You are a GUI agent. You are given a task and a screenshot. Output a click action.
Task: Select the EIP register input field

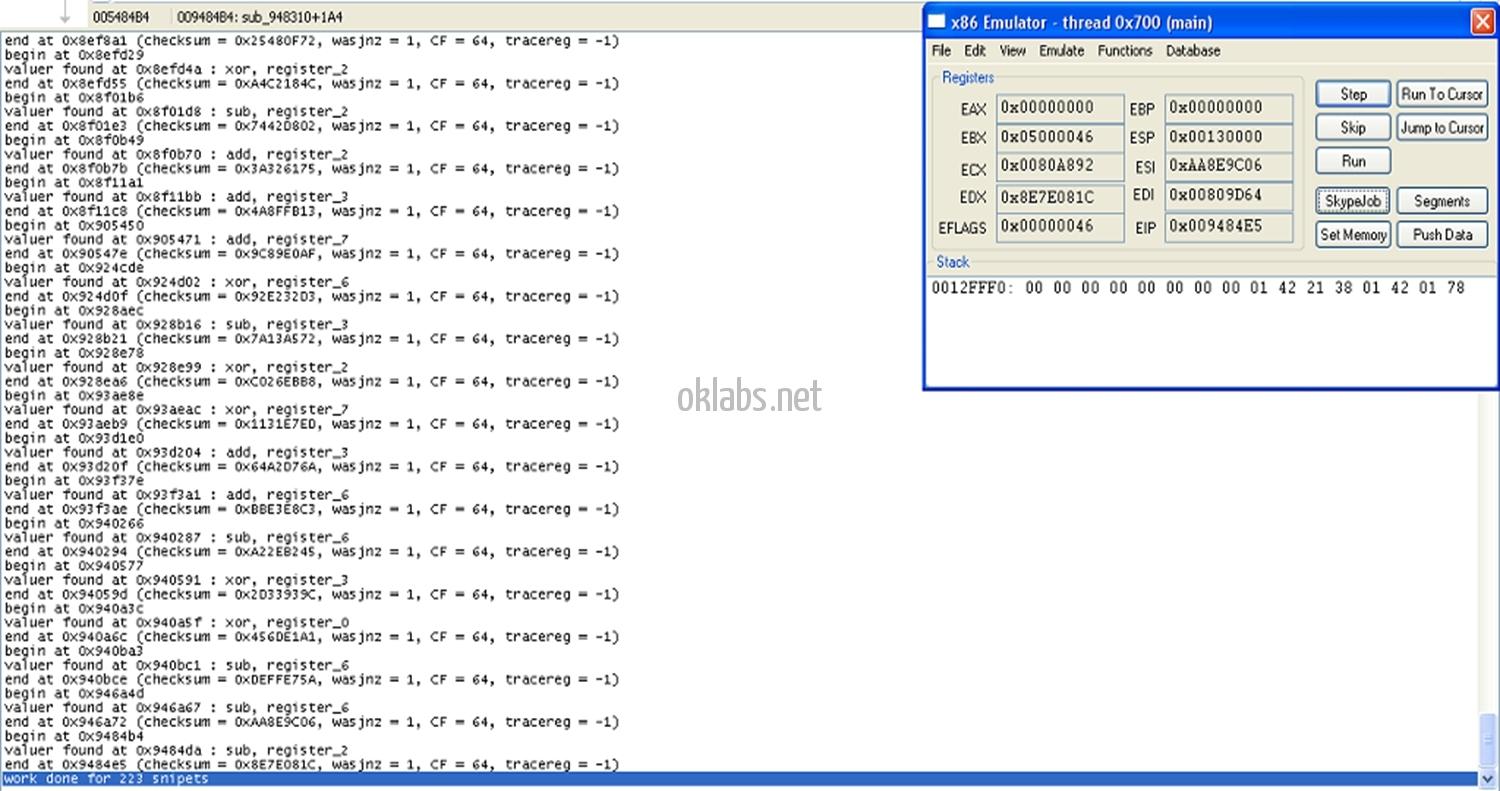(1228, 227)
